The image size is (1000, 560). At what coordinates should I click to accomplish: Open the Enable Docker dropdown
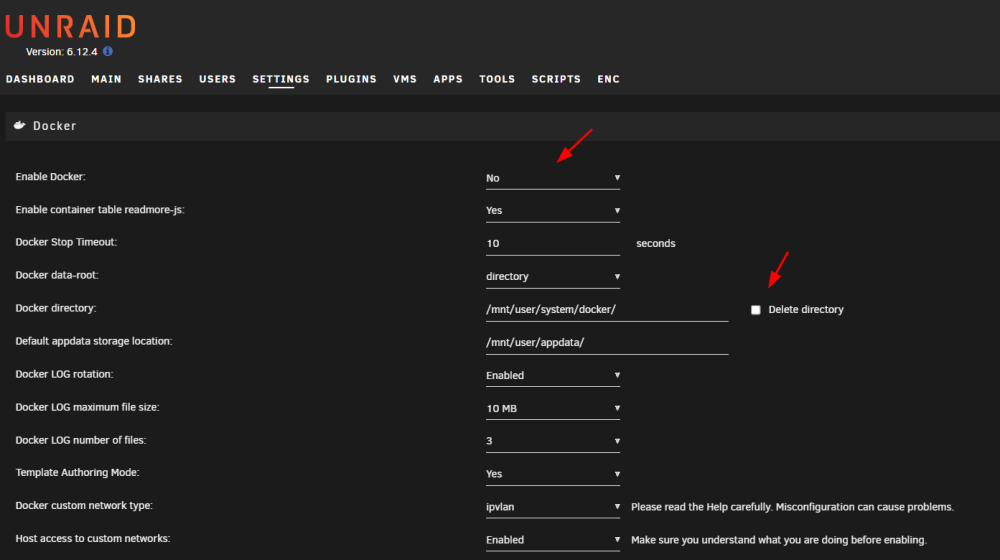(x=553, y=178)
